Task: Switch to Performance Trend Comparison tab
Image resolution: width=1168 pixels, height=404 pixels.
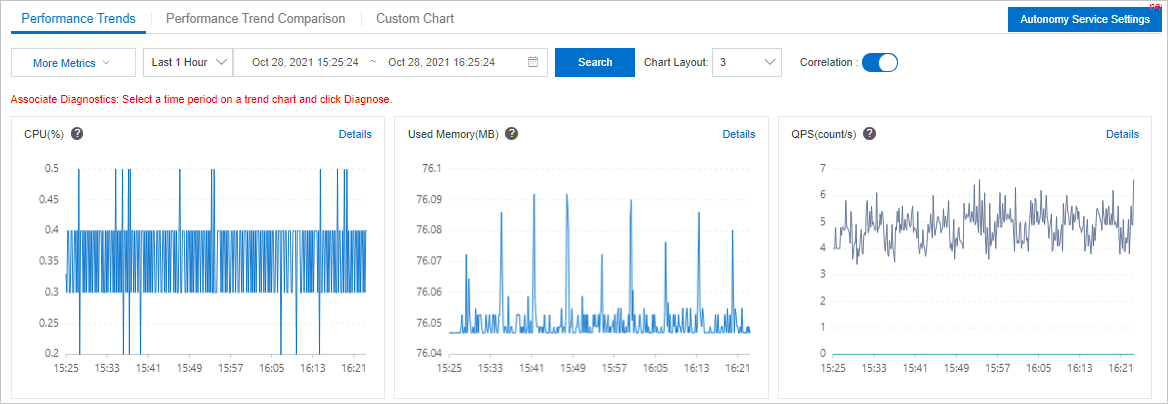Action: coord(256,19)
